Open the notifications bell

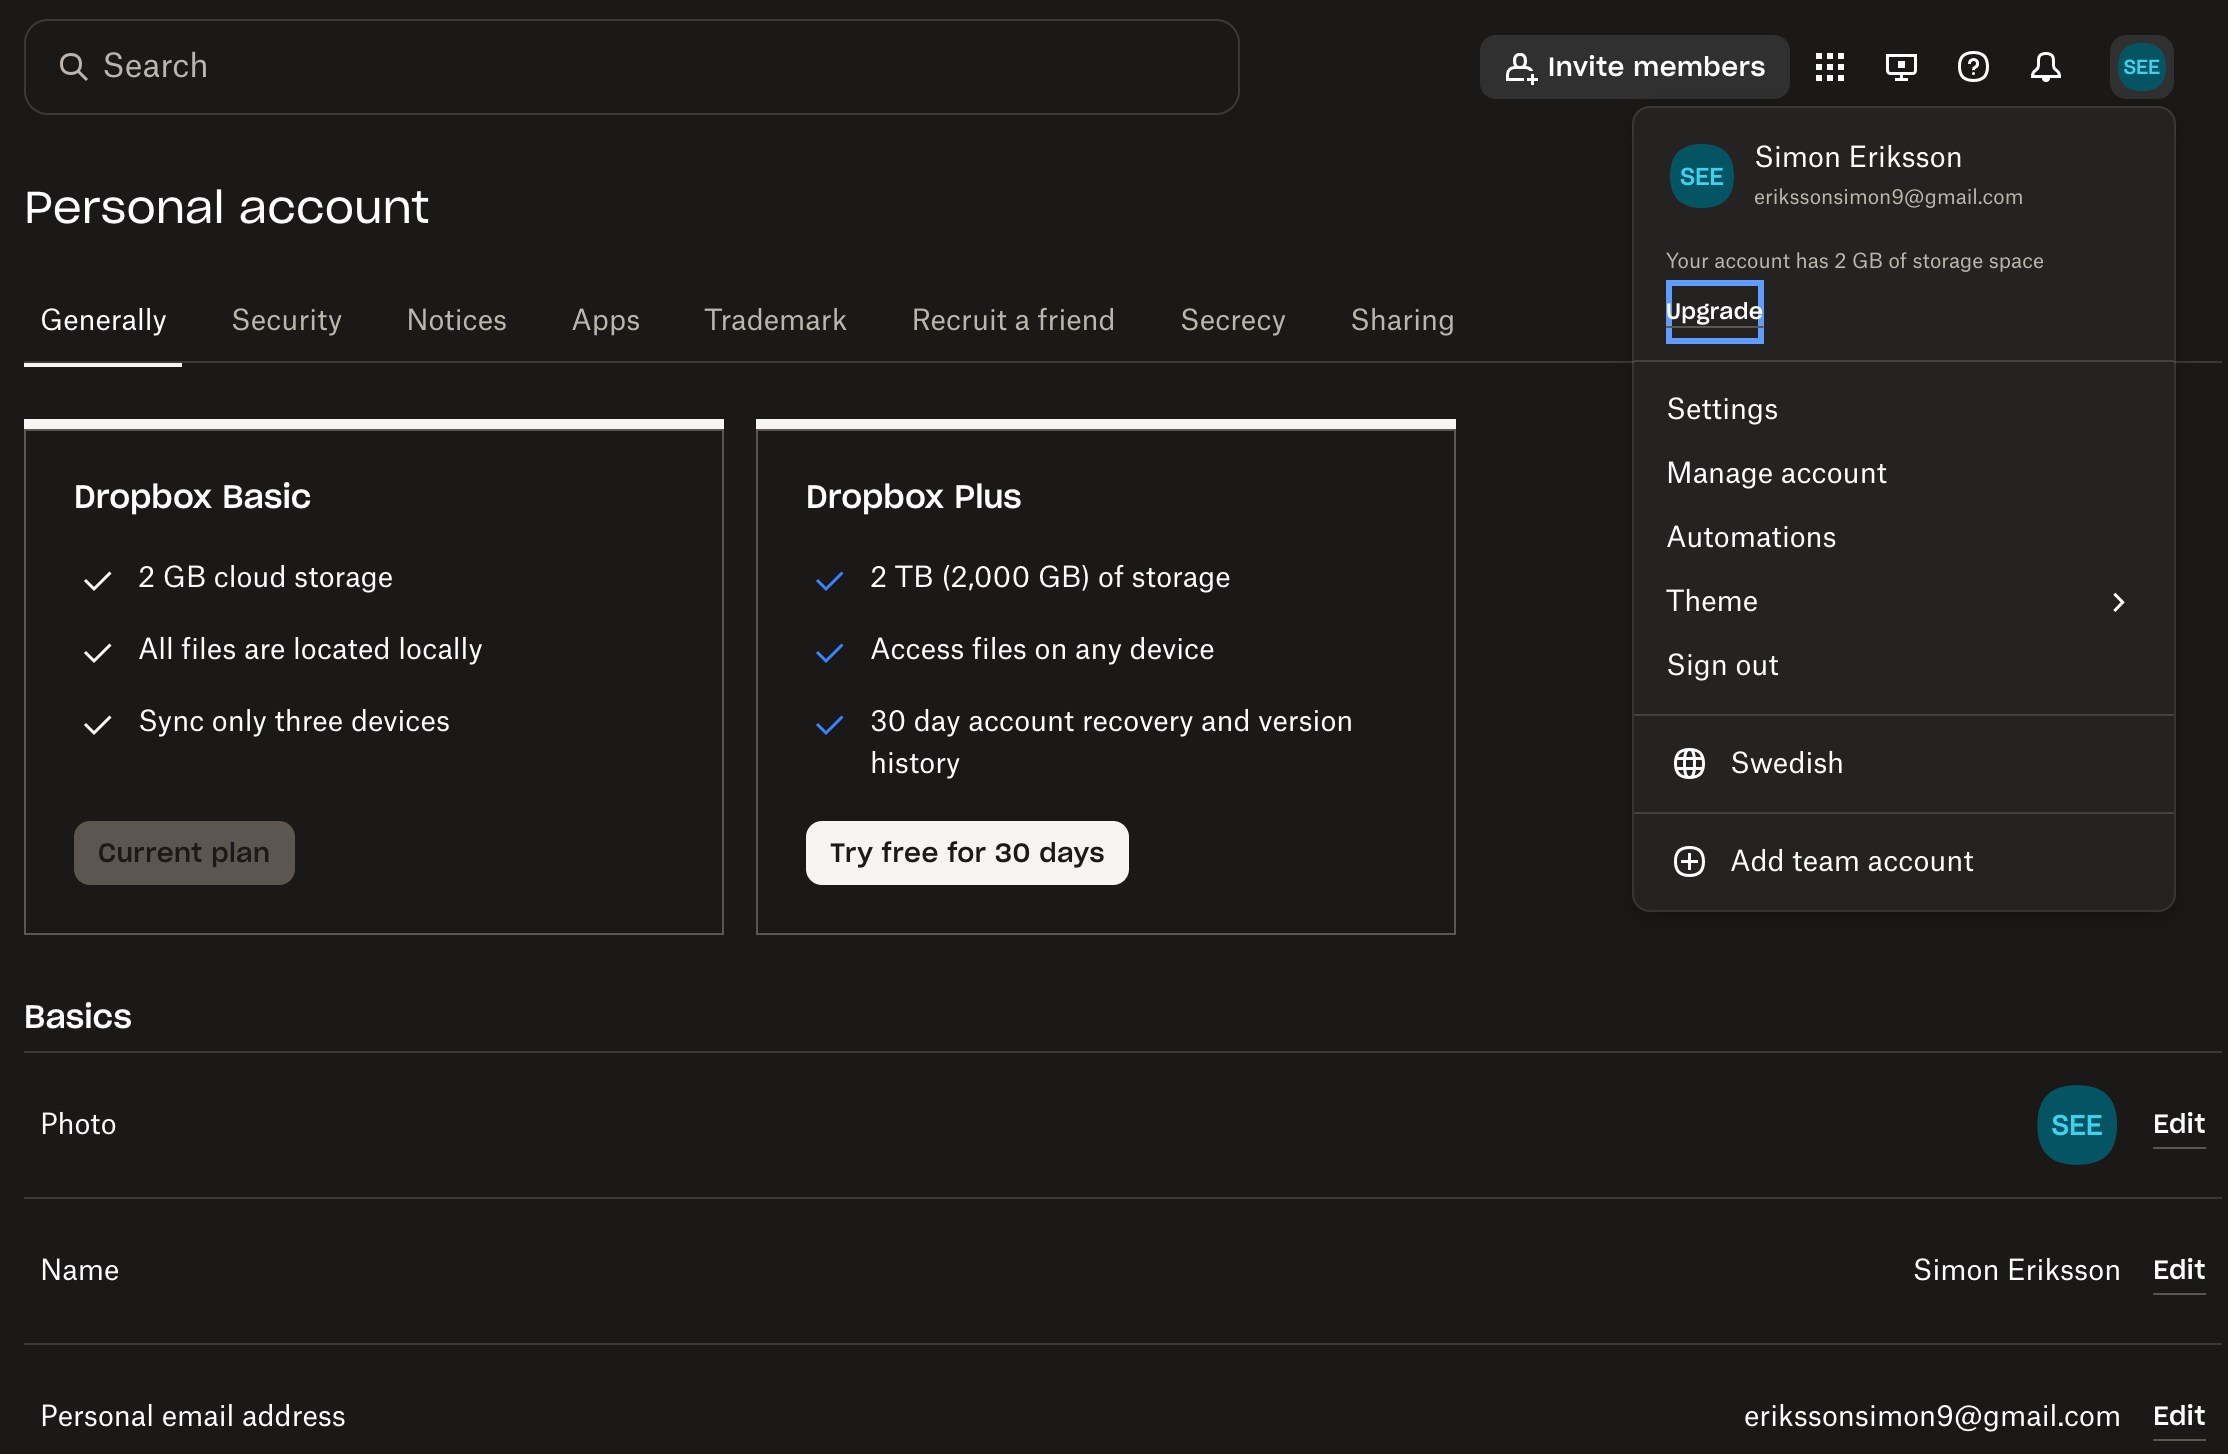coord(2045,67)
